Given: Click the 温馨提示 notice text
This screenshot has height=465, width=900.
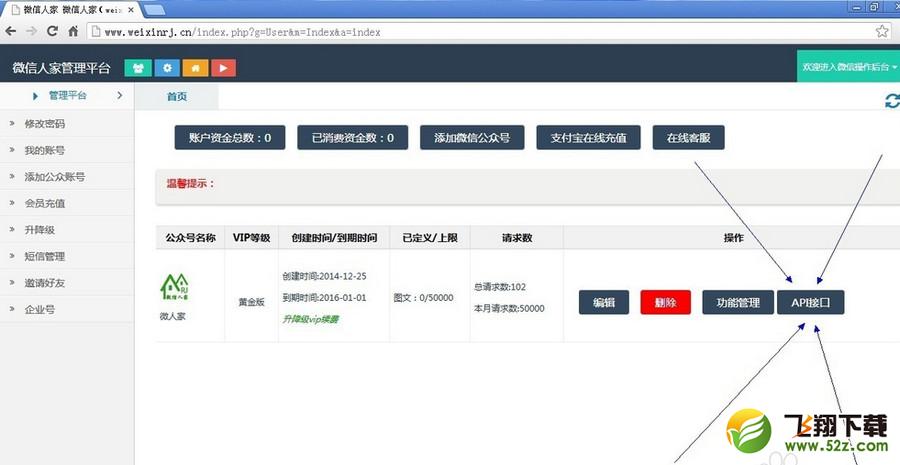Looking at the screenshot, I should [191, 184].
